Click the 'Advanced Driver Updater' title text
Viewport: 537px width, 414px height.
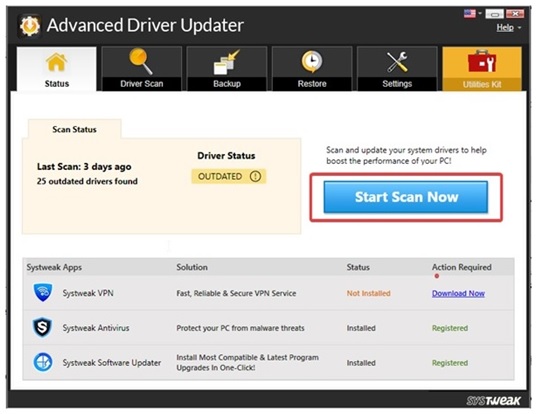[145, 25]
